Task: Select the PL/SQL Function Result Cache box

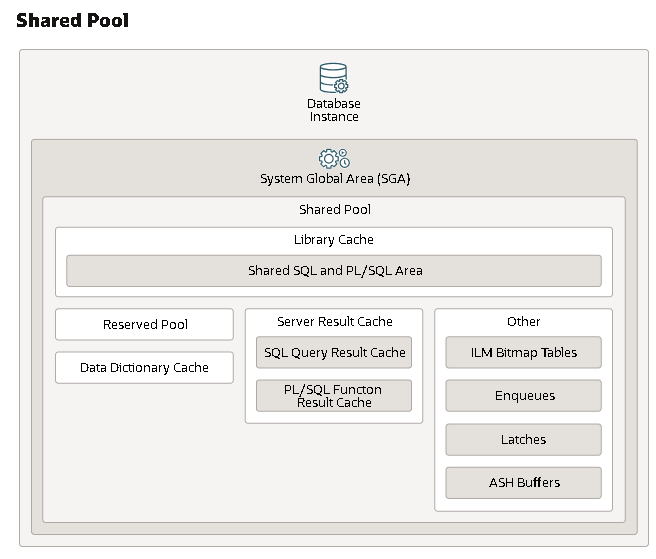Action: 334,396
